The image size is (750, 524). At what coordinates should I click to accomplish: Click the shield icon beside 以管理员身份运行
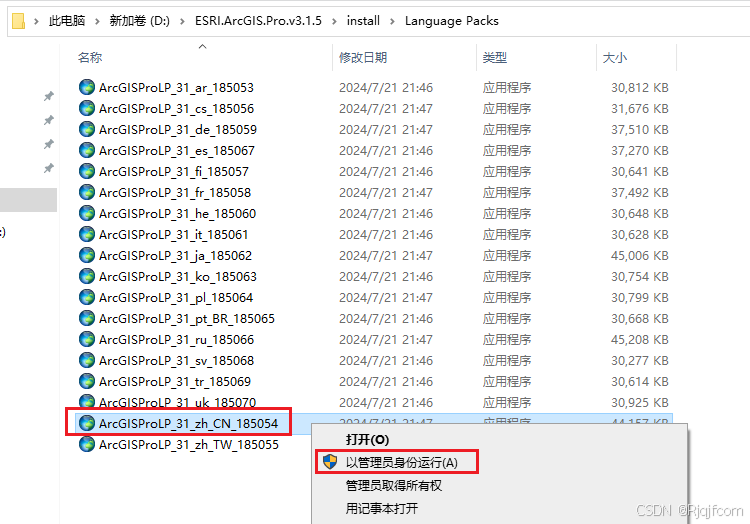[x=330, y=462]
